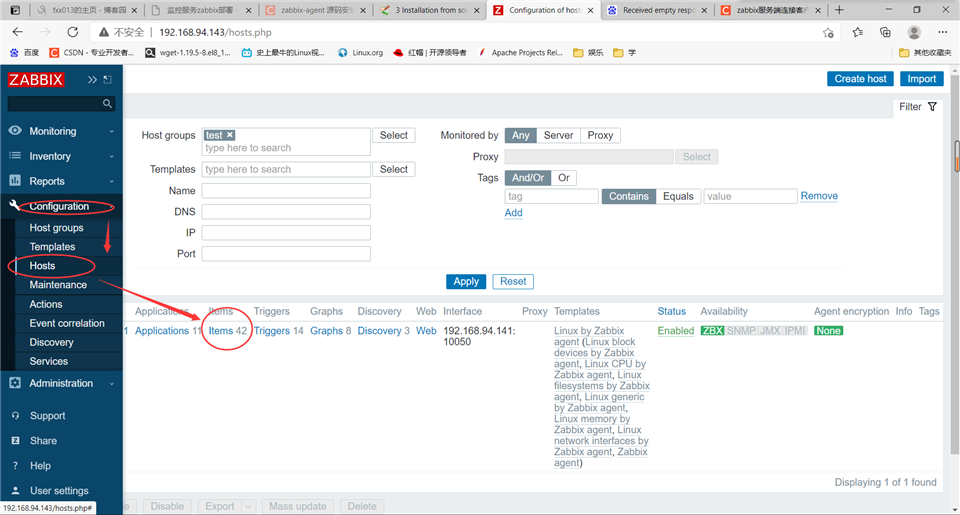The width and height of the screenshot is (960, 515).
Task: Set Monitored by to Proxy
Action: point(600,135)
